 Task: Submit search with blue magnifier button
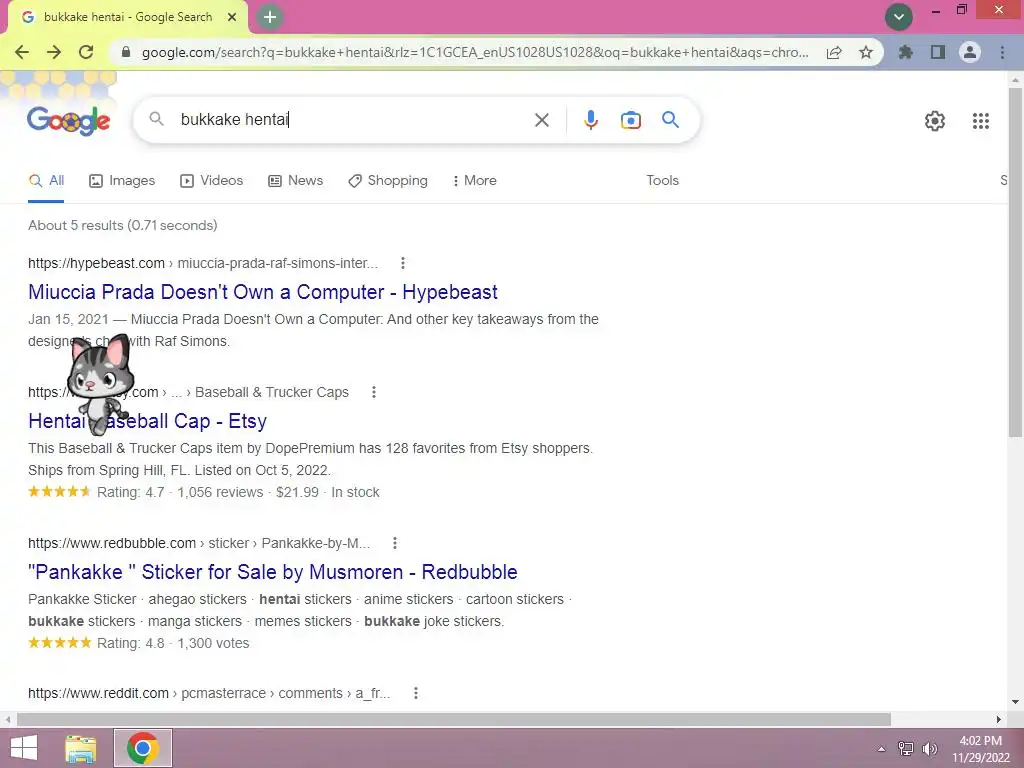pyautogui.click(x=670, y=120)
